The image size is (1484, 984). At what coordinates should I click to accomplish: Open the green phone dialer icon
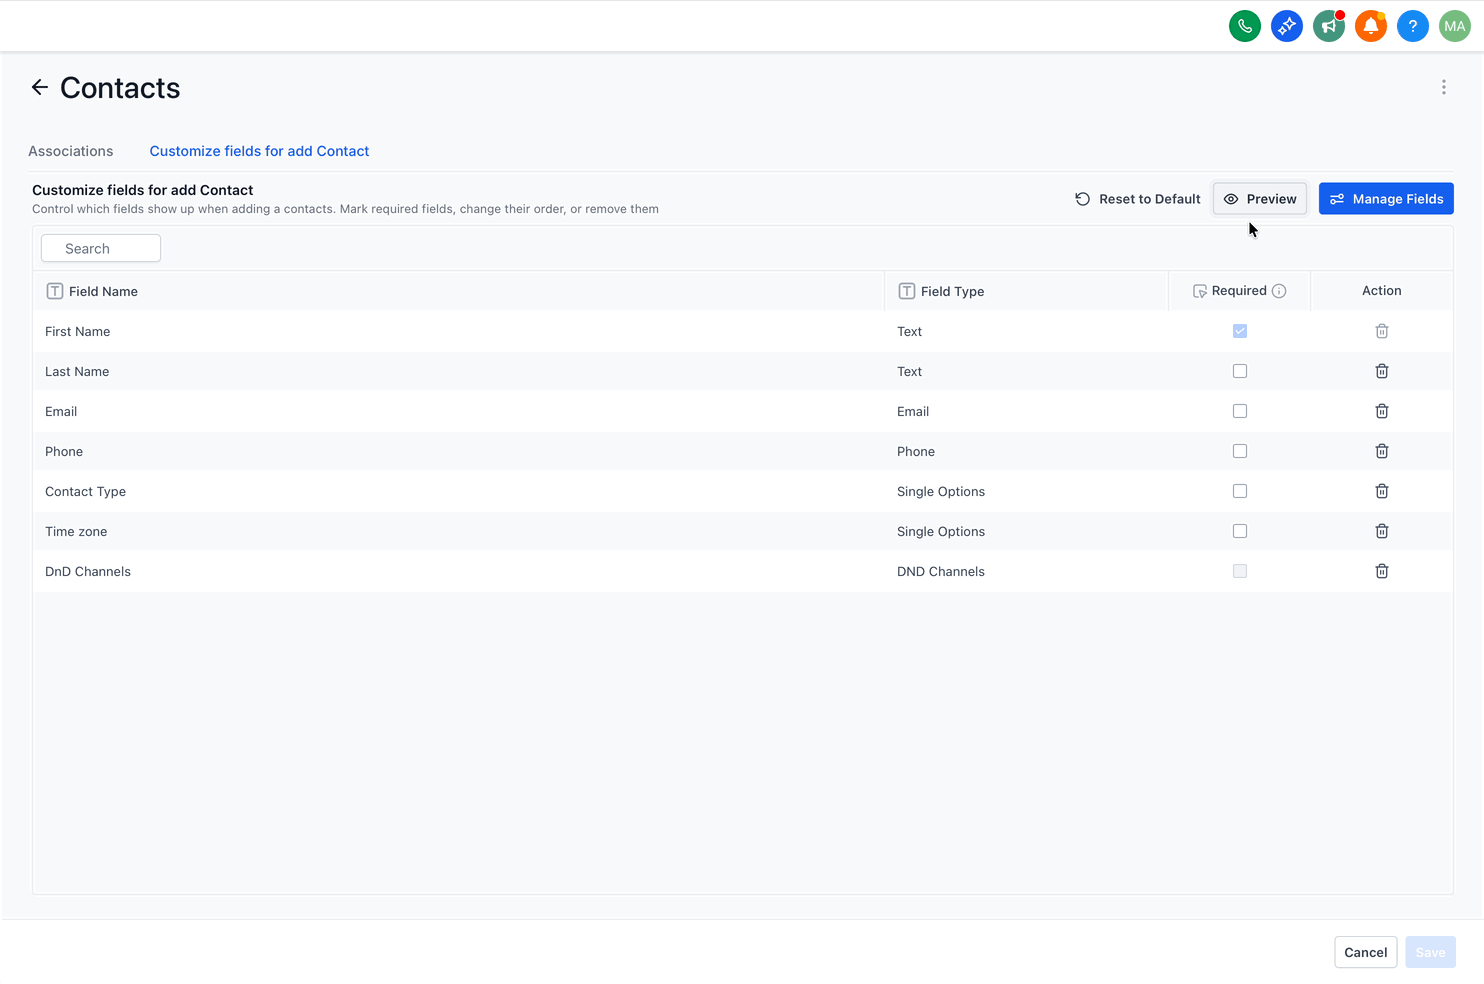(1245, 26)
